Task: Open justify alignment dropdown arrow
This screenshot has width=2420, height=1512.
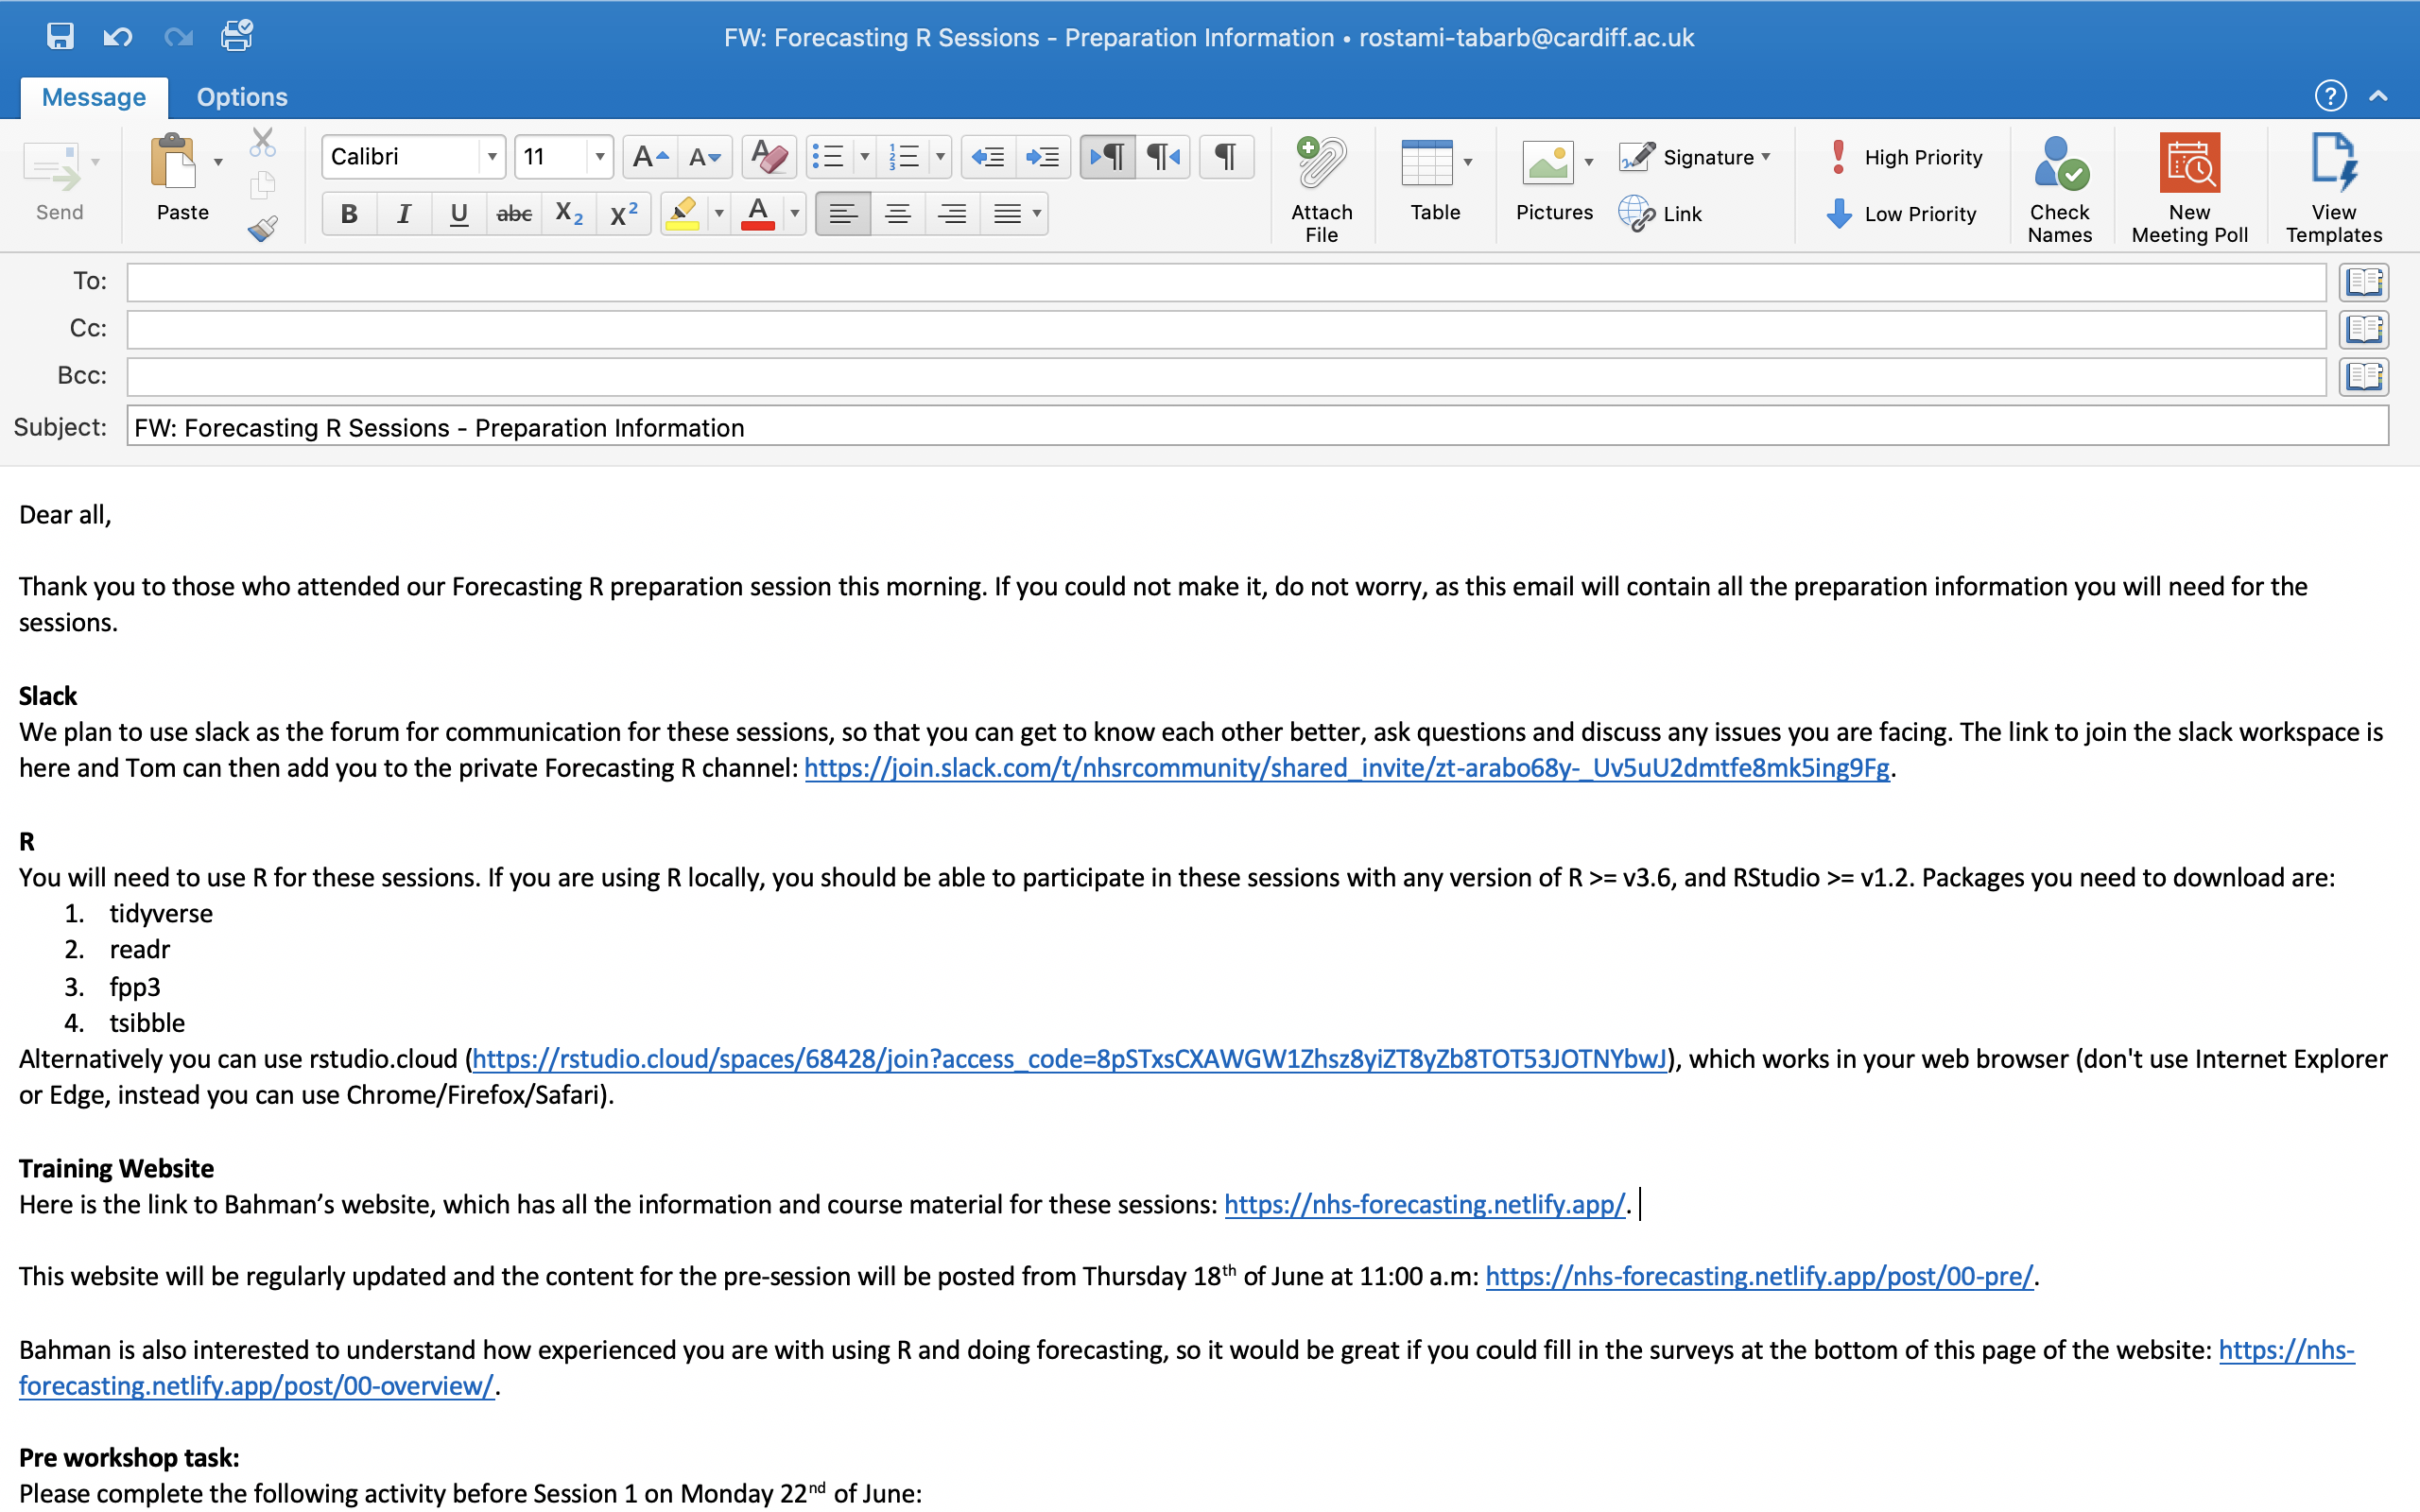Action: click(x=1037, y=214)
